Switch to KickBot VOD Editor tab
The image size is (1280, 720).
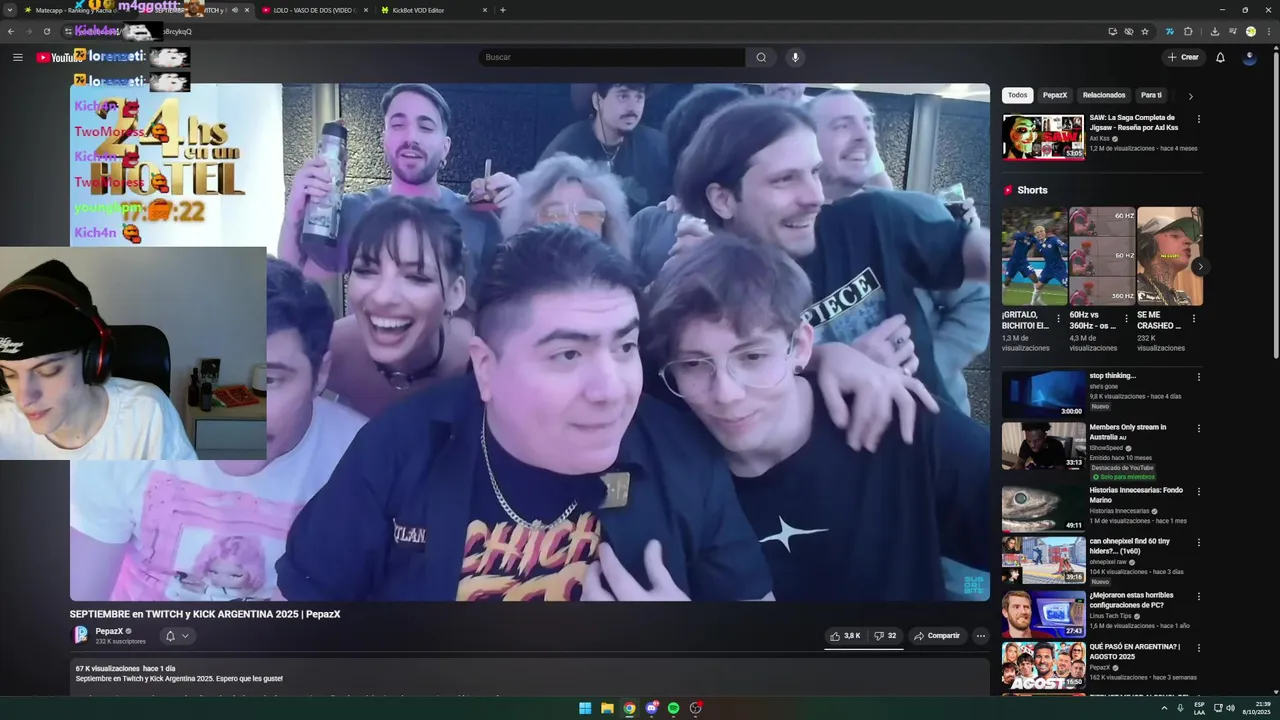[x=434, y=10]
